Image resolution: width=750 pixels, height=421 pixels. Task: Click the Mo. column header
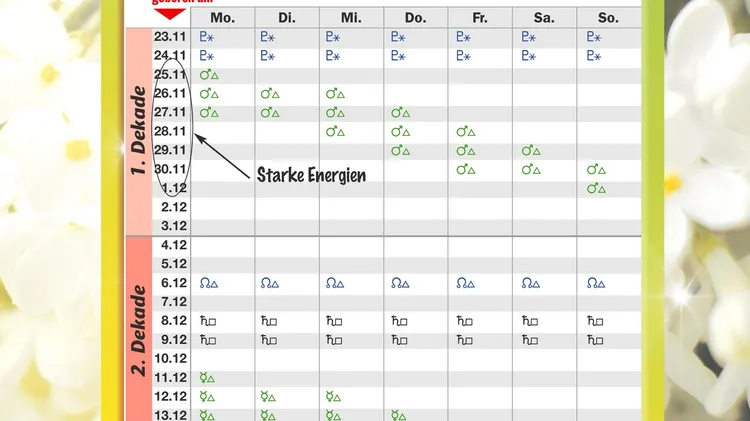(222, 18)
